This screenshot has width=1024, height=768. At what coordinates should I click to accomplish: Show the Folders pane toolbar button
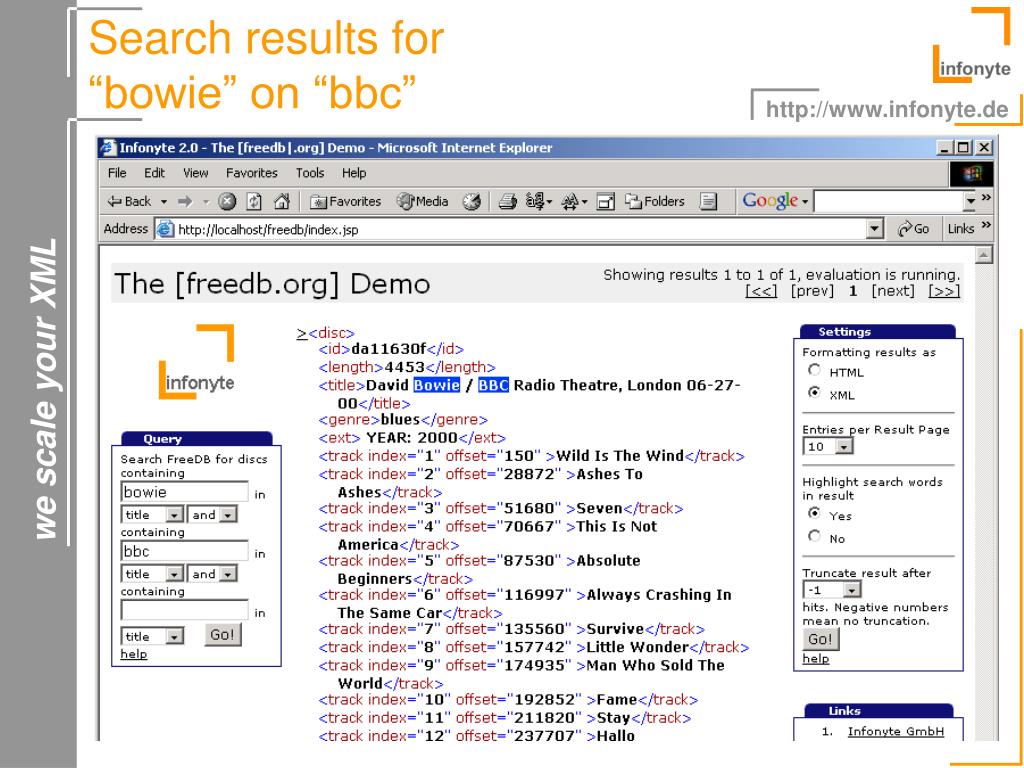point(654,202)
